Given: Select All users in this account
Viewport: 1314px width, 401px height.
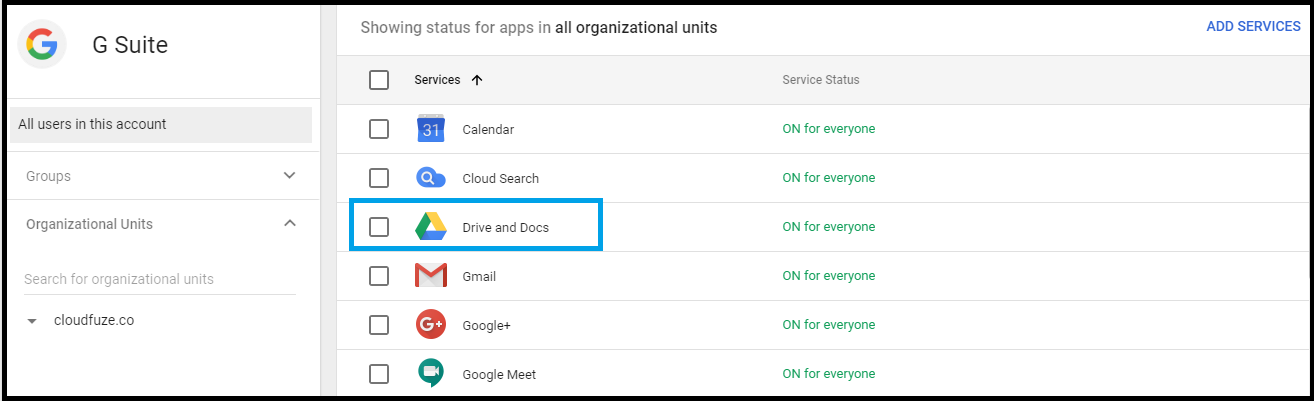Looking at the screenshot, I should (x=160, y=125).
